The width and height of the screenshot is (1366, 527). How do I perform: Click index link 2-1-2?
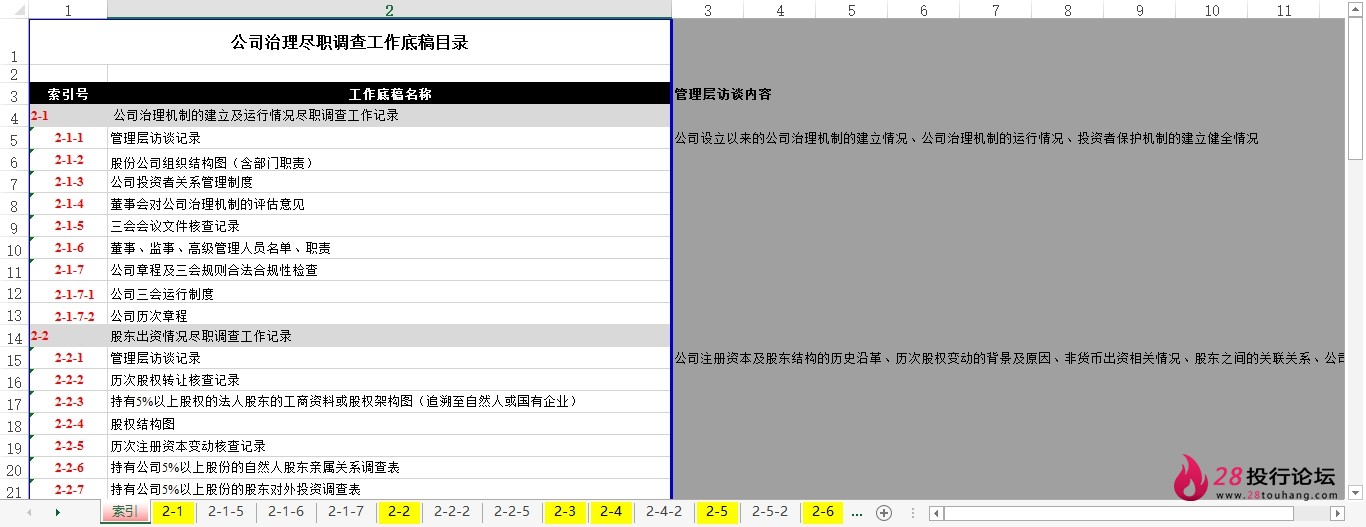coord(69,160)
